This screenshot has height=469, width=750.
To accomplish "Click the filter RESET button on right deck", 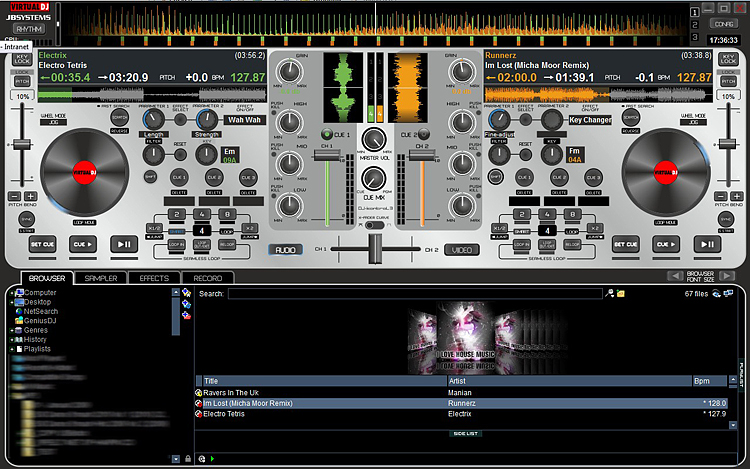I will [526, 154].
